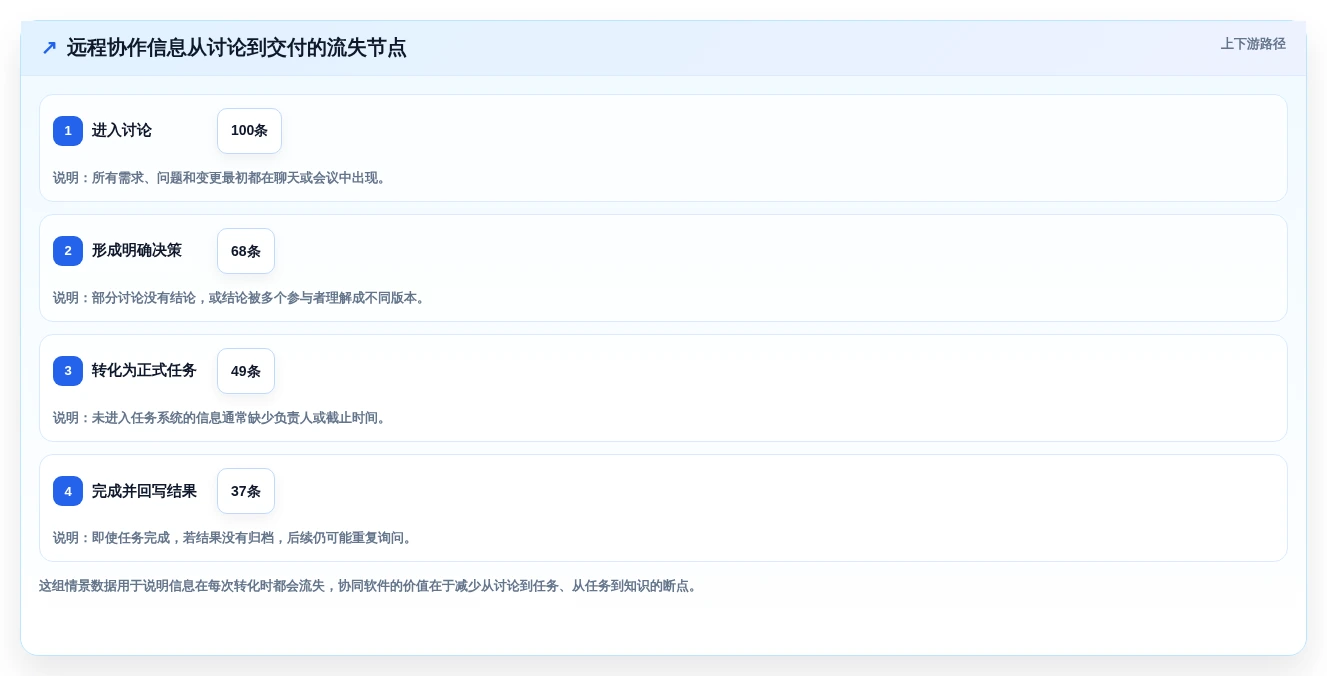Select the 进入讨论 step label
The image size is (1327, 676).
click(x=122, y=131)
